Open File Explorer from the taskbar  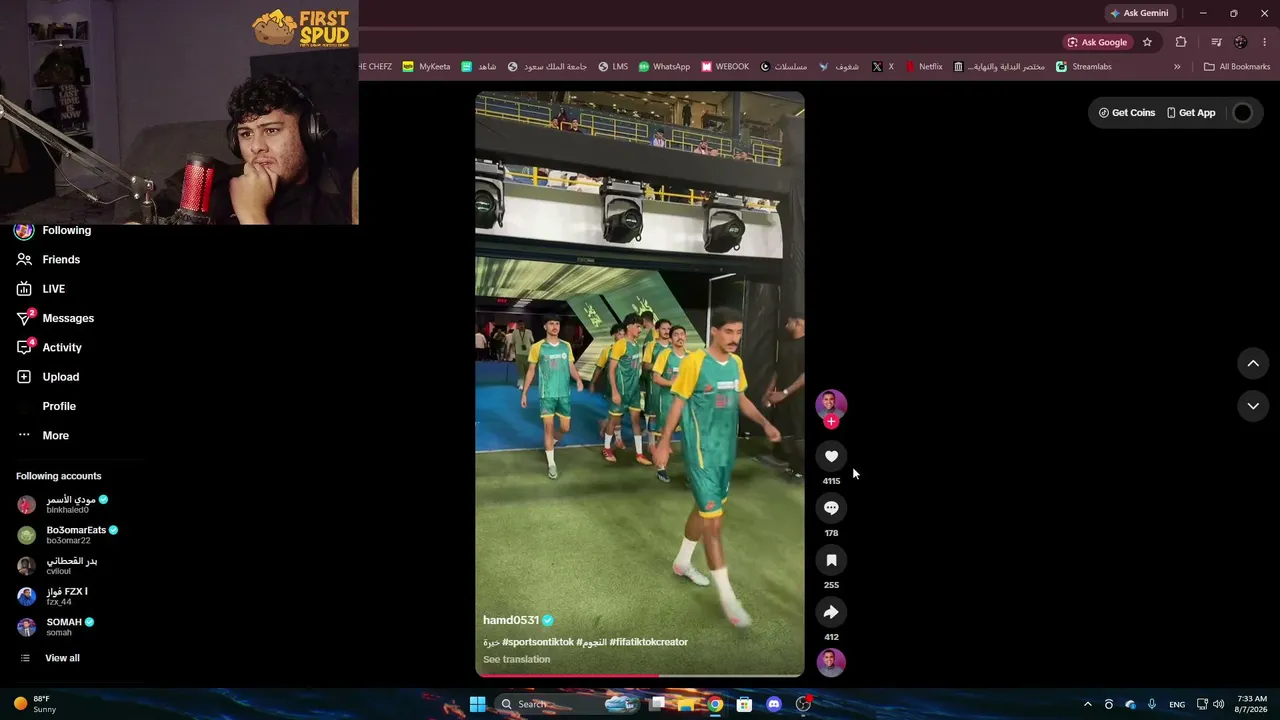pos(686,704)
